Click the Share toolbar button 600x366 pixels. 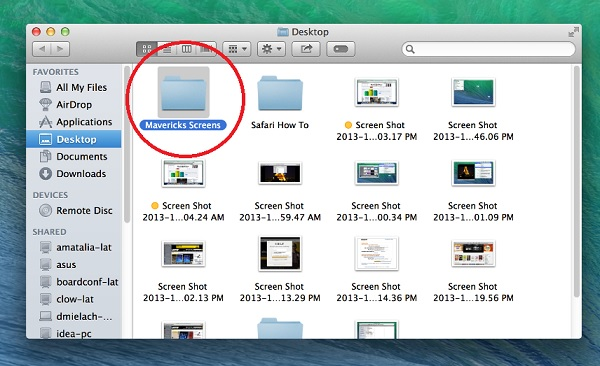tap(306, 49)
